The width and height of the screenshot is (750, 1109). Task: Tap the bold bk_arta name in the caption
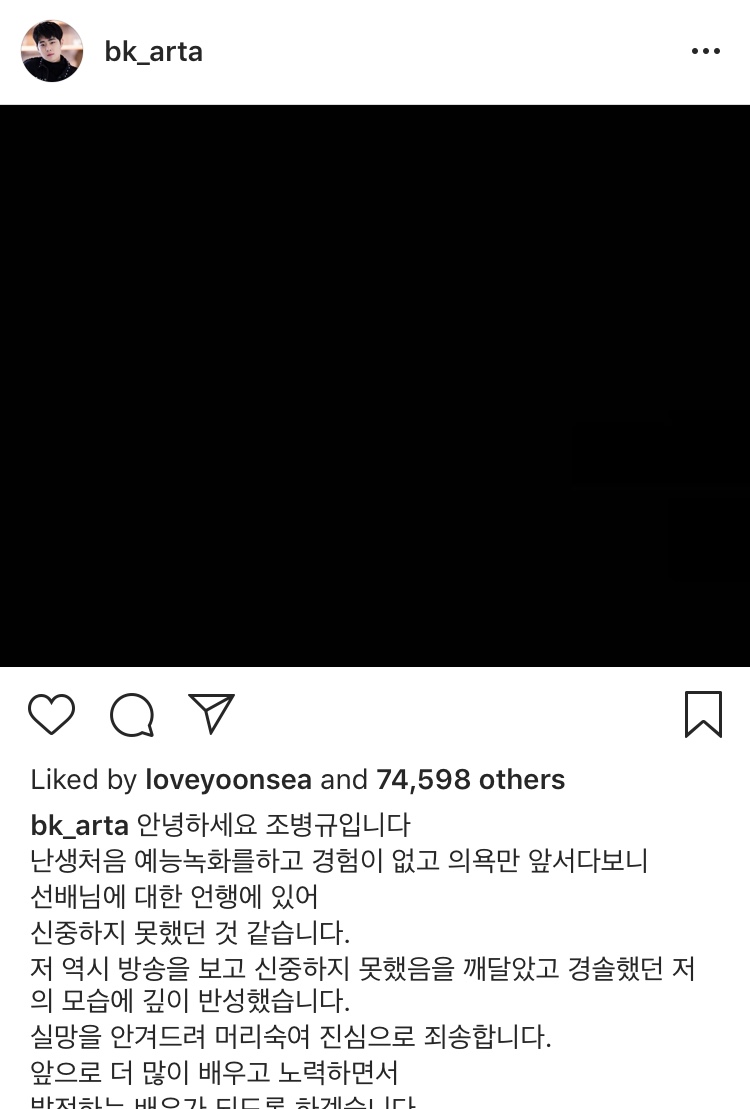click(79, 825)
